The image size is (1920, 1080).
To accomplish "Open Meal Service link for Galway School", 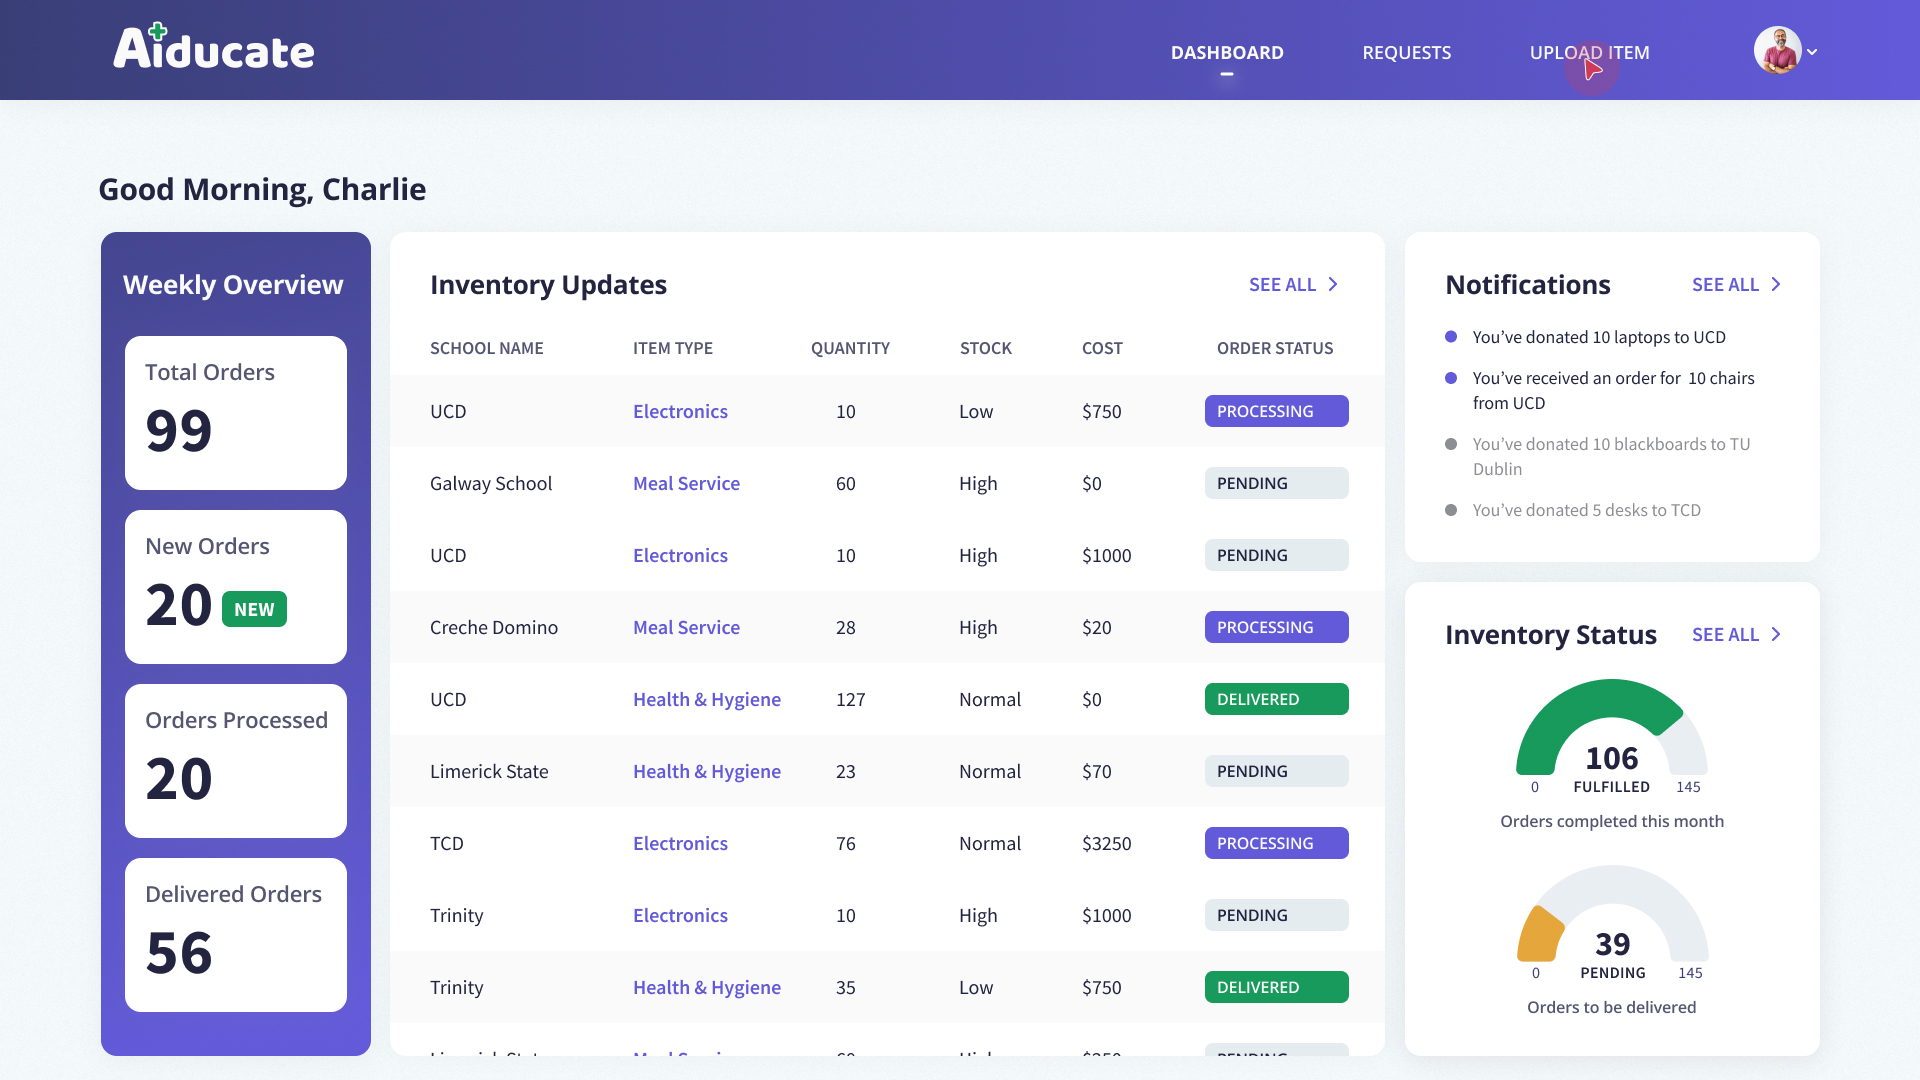I will 686,483.
